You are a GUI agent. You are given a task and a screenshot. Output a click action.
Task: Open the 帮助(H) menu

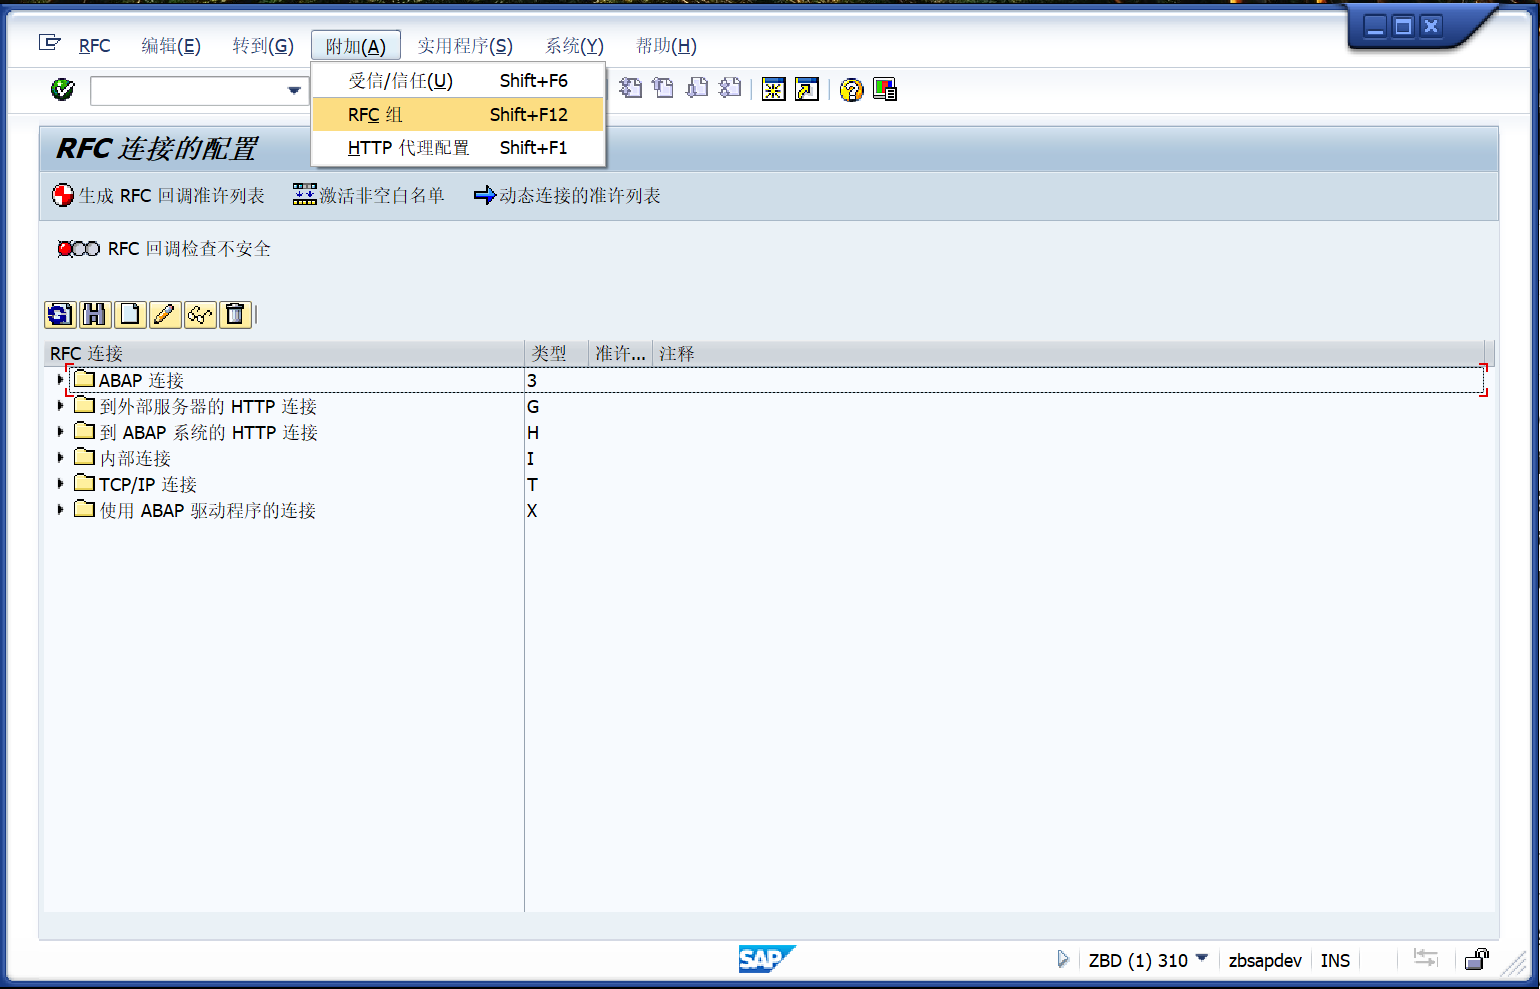[666, 46]
